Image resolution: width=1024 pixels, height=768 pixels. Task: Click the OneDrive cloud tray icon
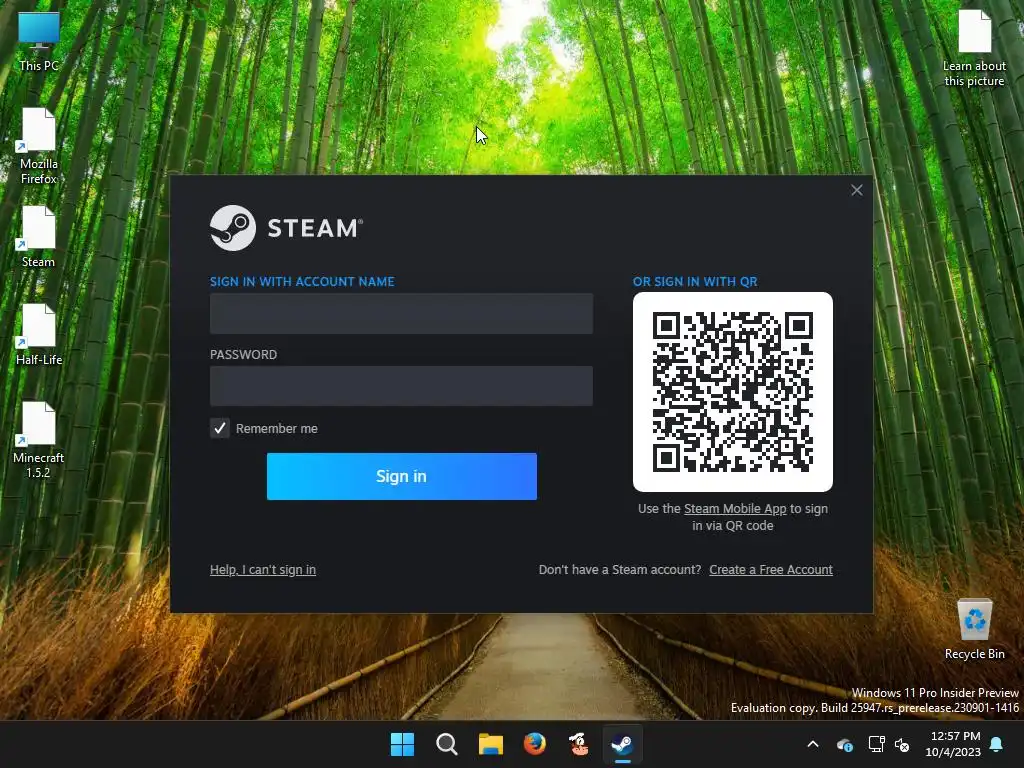[844, 744]
